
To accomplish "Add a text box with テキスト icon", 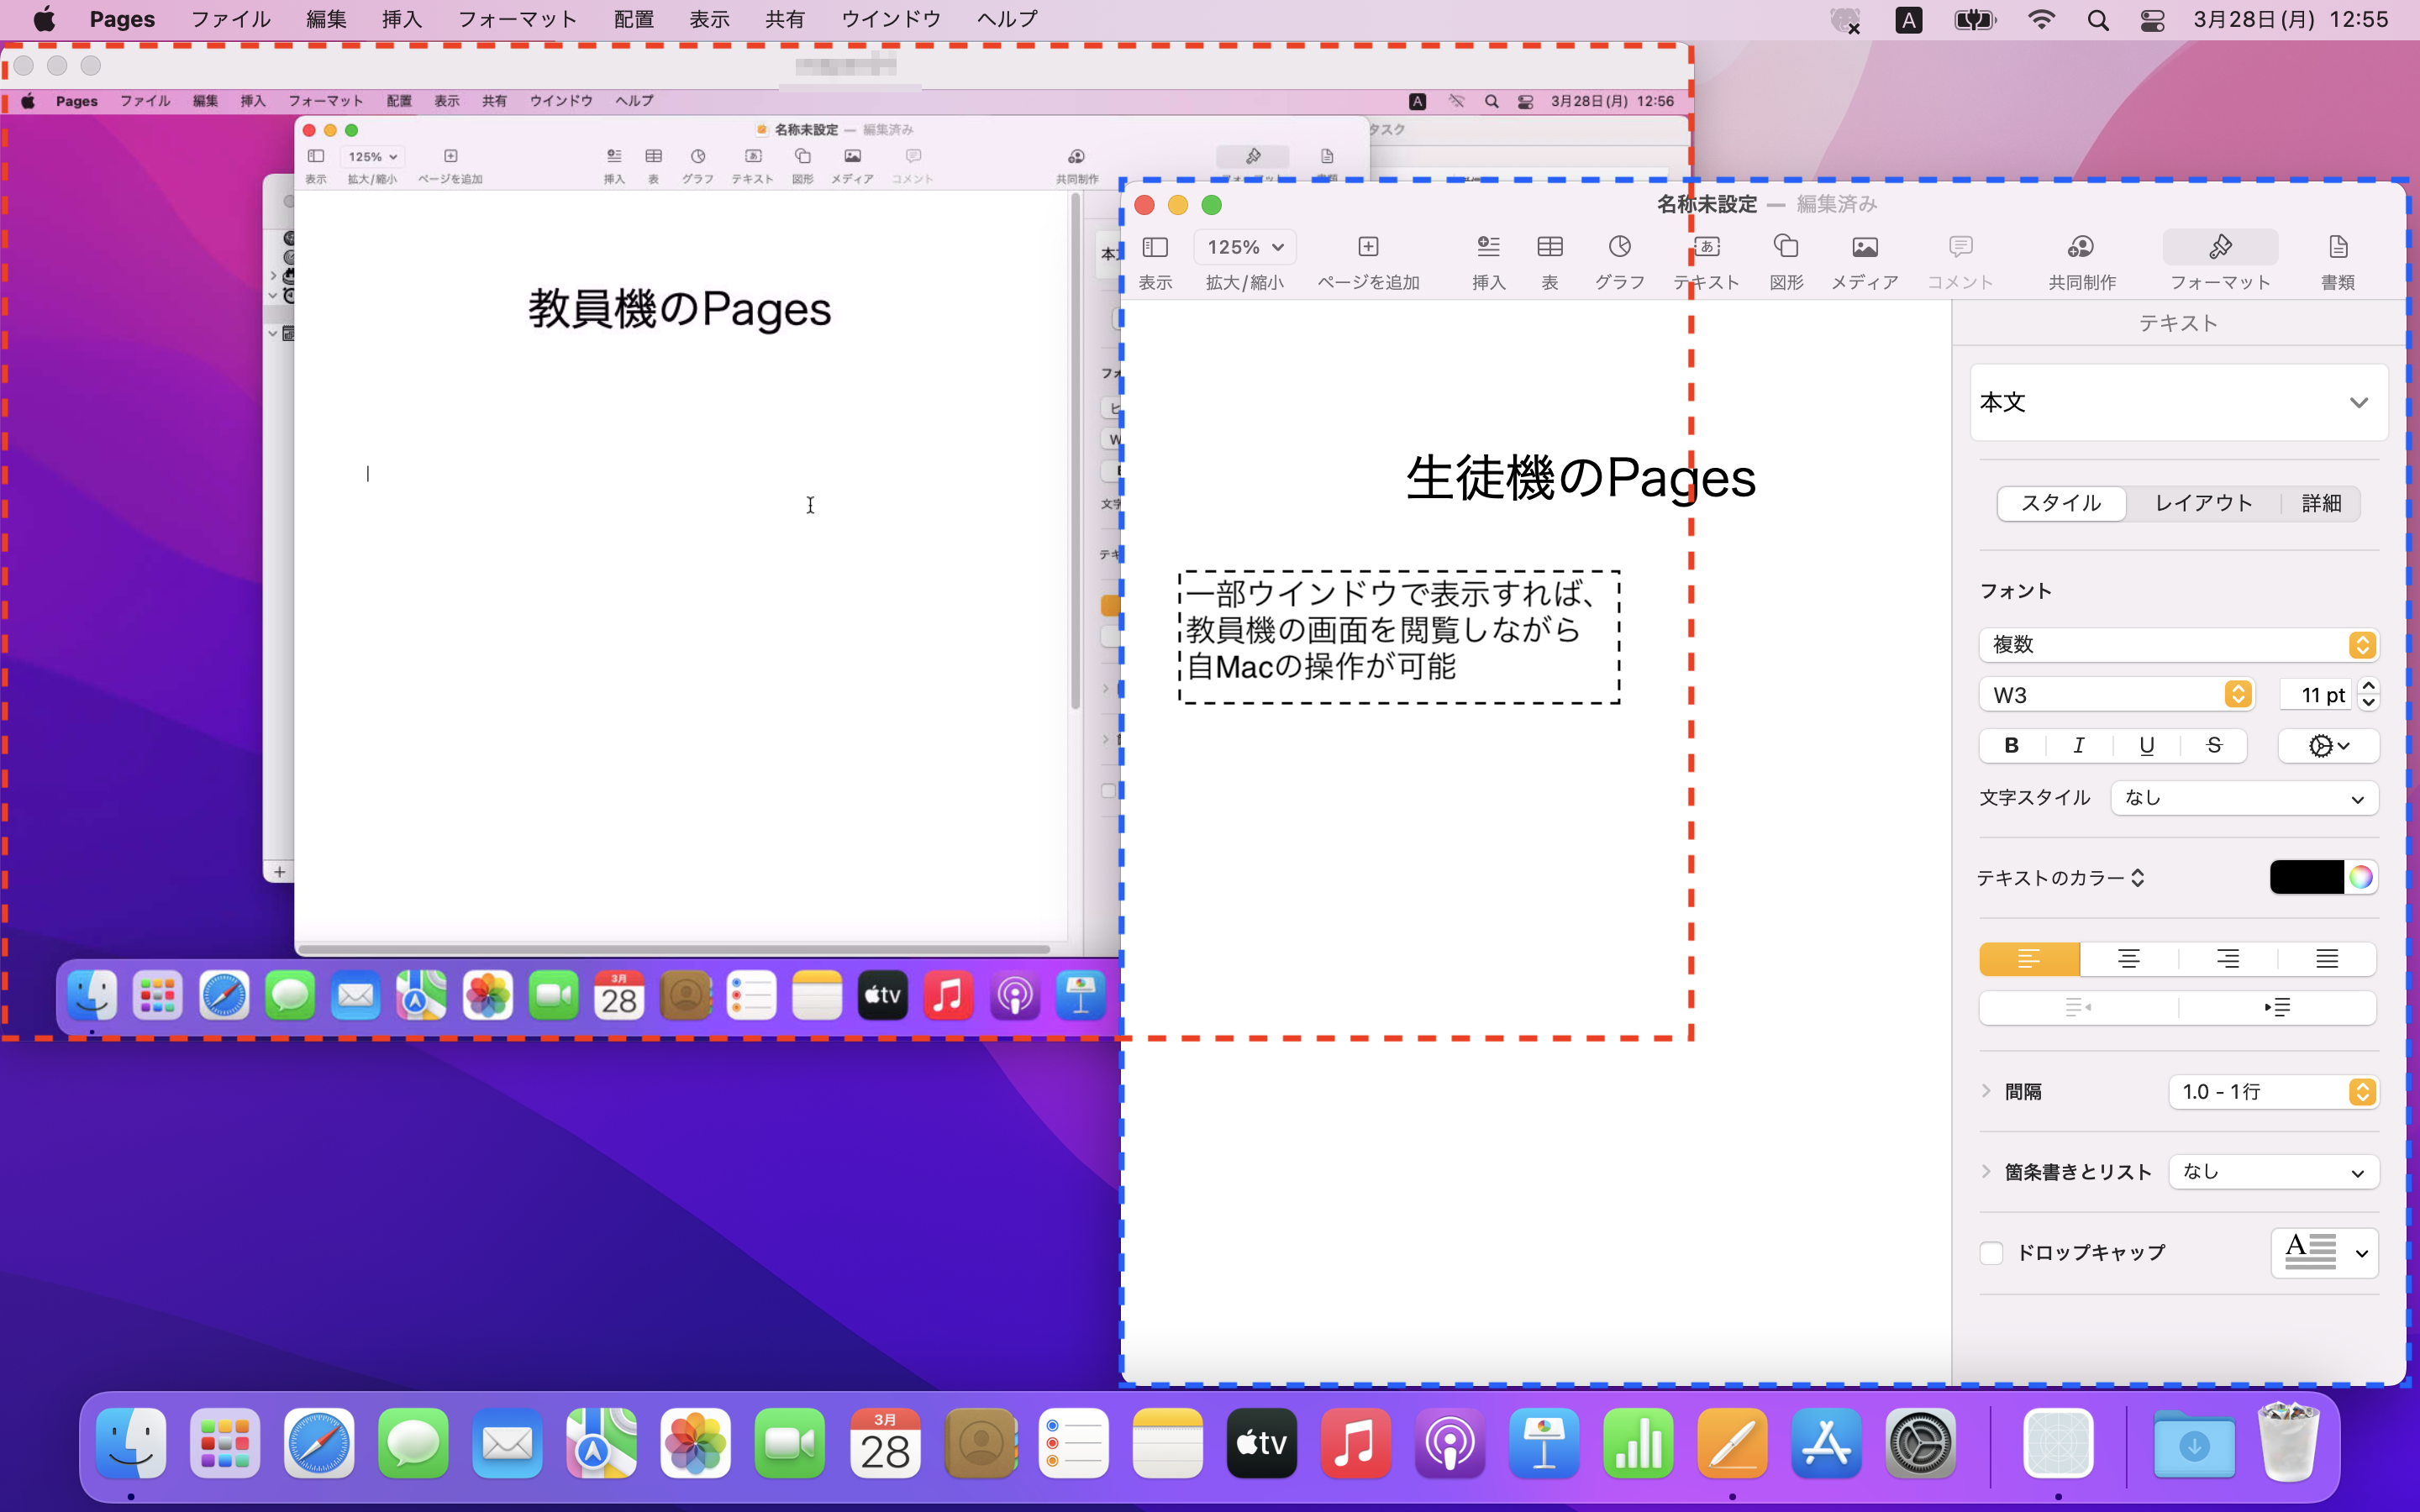I will 1706,247.
